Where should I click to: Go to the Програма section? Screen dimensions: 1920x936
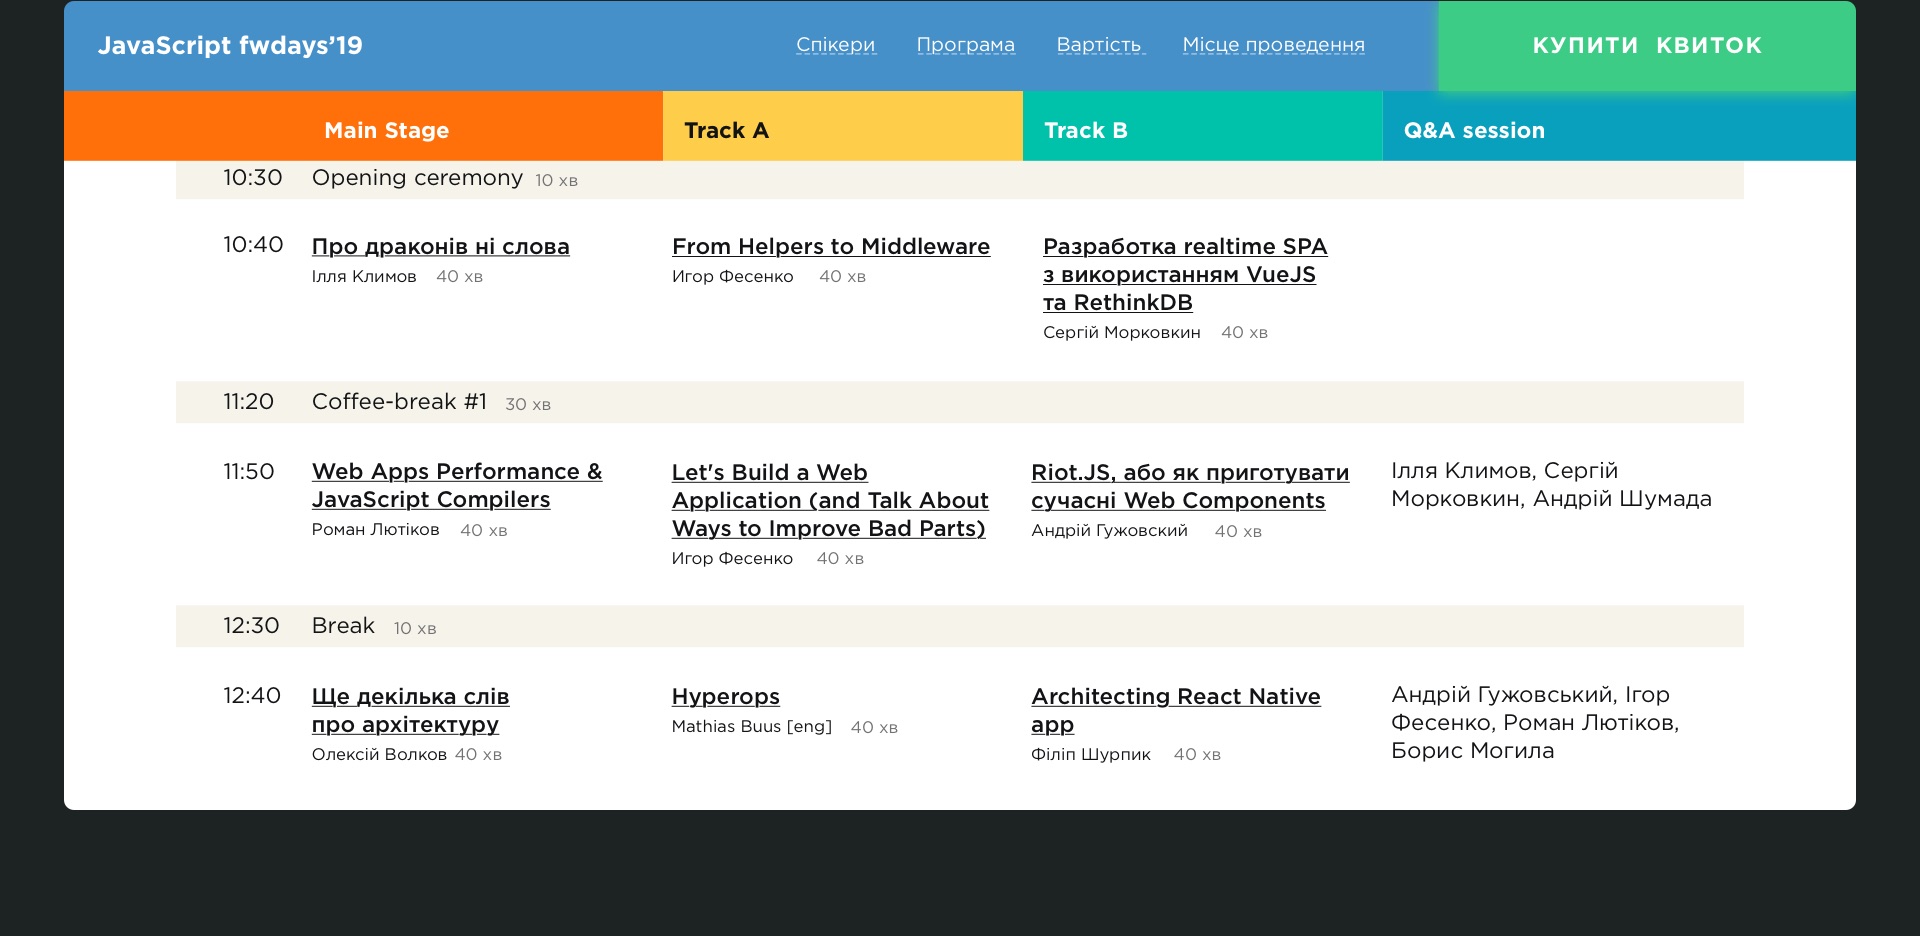[966, 45]
